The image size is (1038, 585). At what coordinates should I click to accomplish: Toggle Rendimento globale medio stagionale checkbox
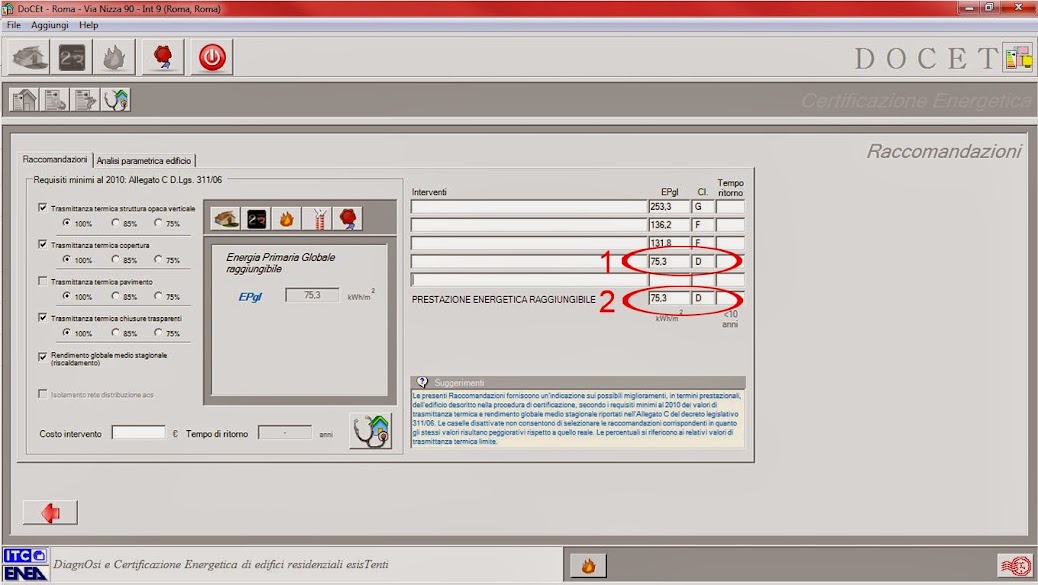pyautogui.click(x=42, y=357)
